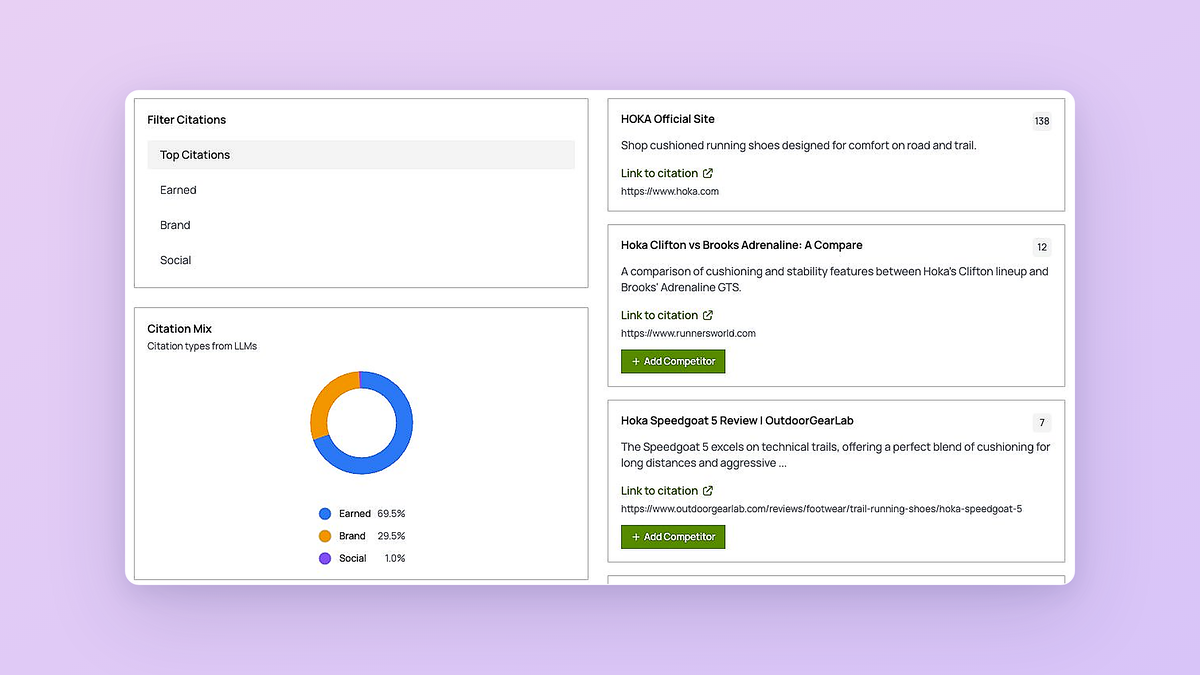Click the 12 count badge on Clifton comparison card
The height and width of the screenshot is (675, 1200).
1042,247
